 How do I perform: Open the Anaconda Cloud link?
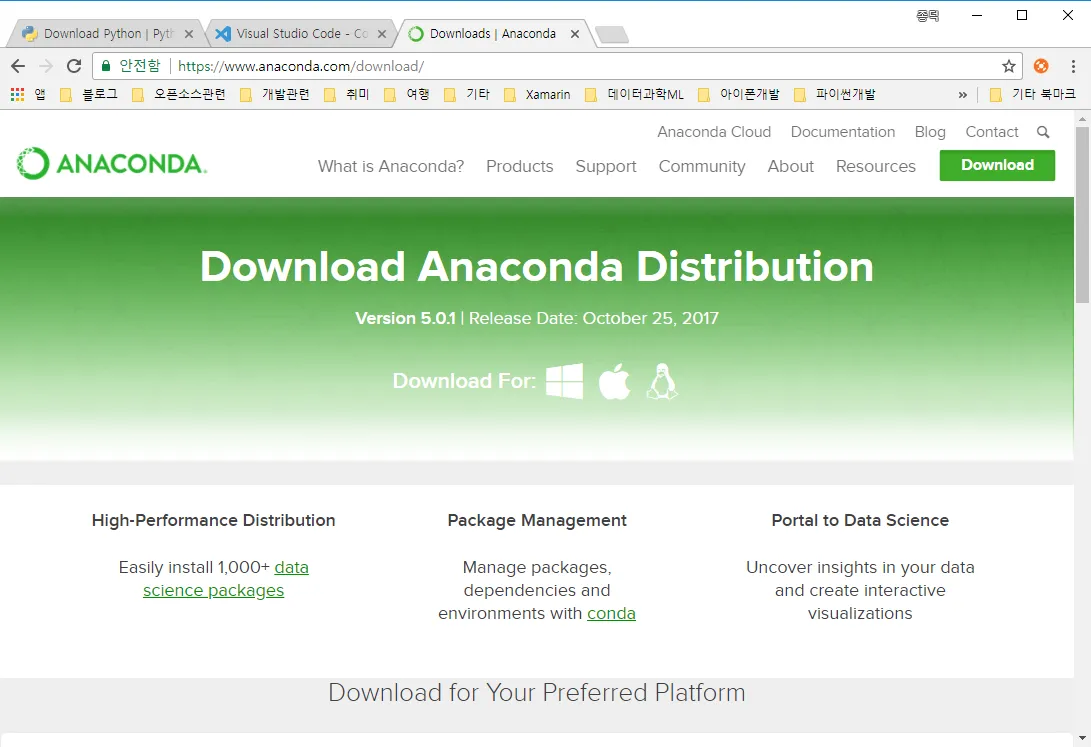coord(714,132)
